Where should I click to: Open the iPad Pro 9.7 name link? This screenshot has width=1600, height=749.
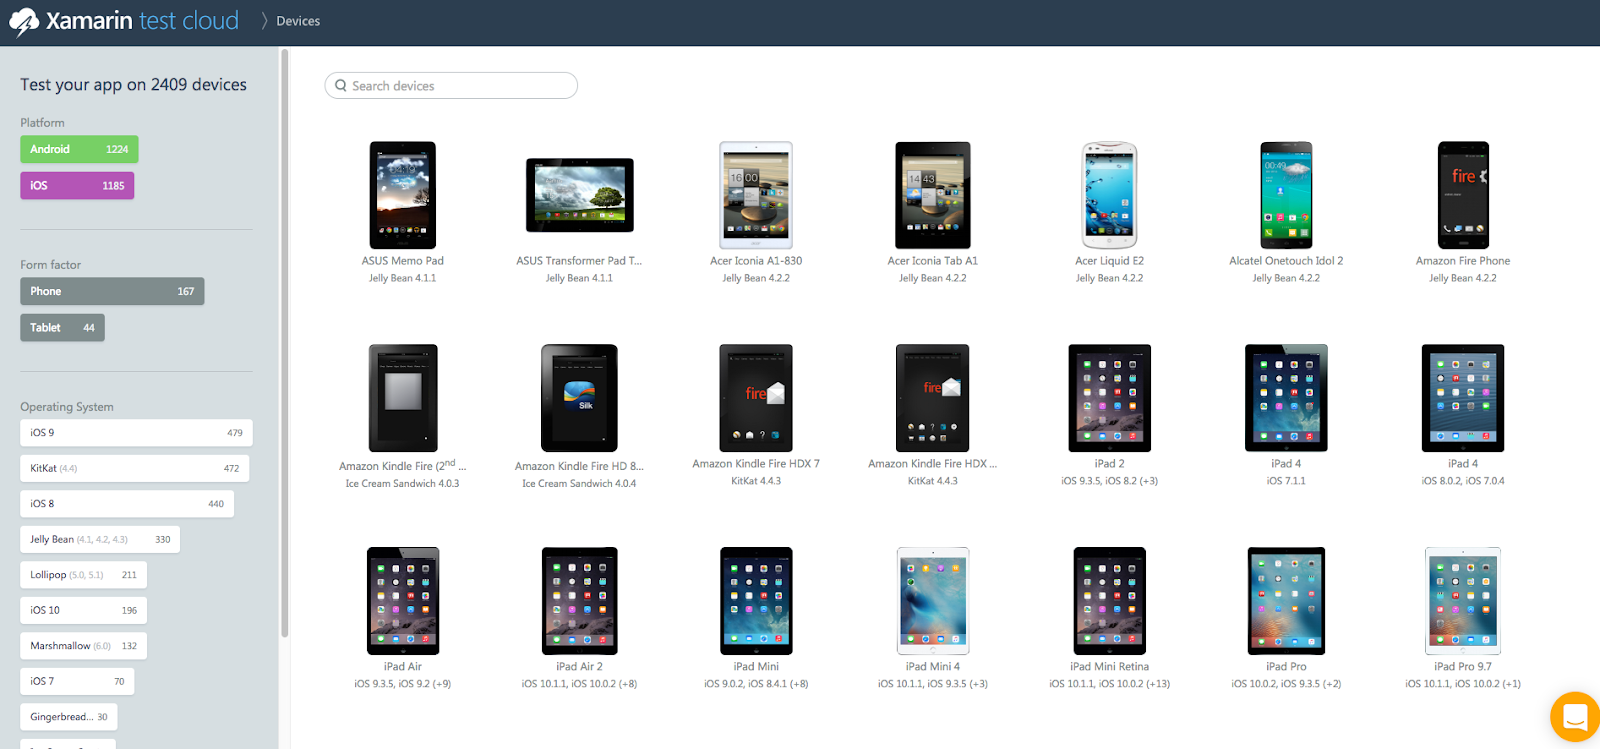pos(1463,667)
